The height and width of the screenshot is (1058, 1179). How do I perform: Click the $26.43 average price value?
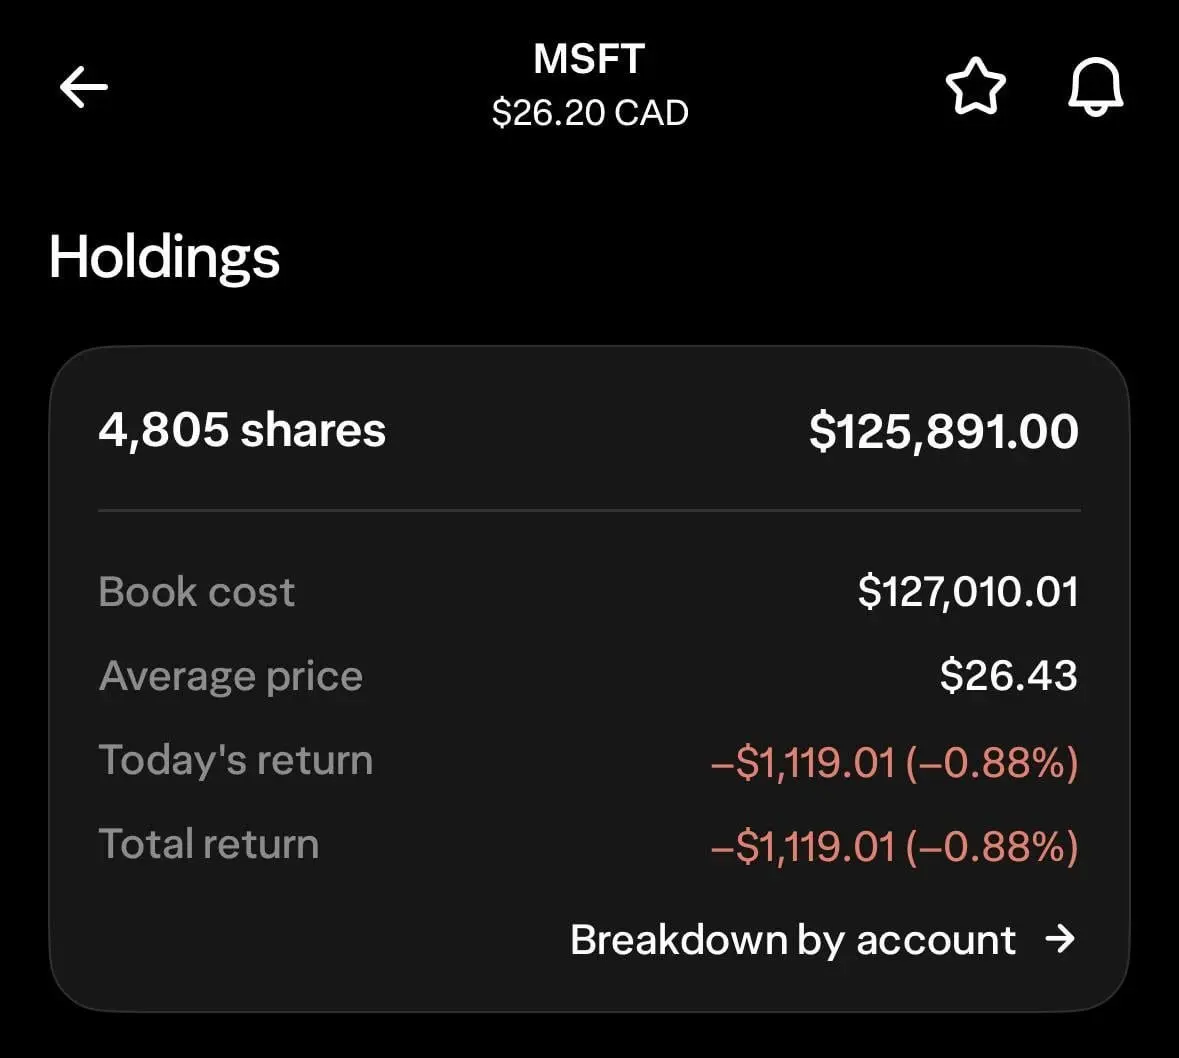coord(1008,676)
